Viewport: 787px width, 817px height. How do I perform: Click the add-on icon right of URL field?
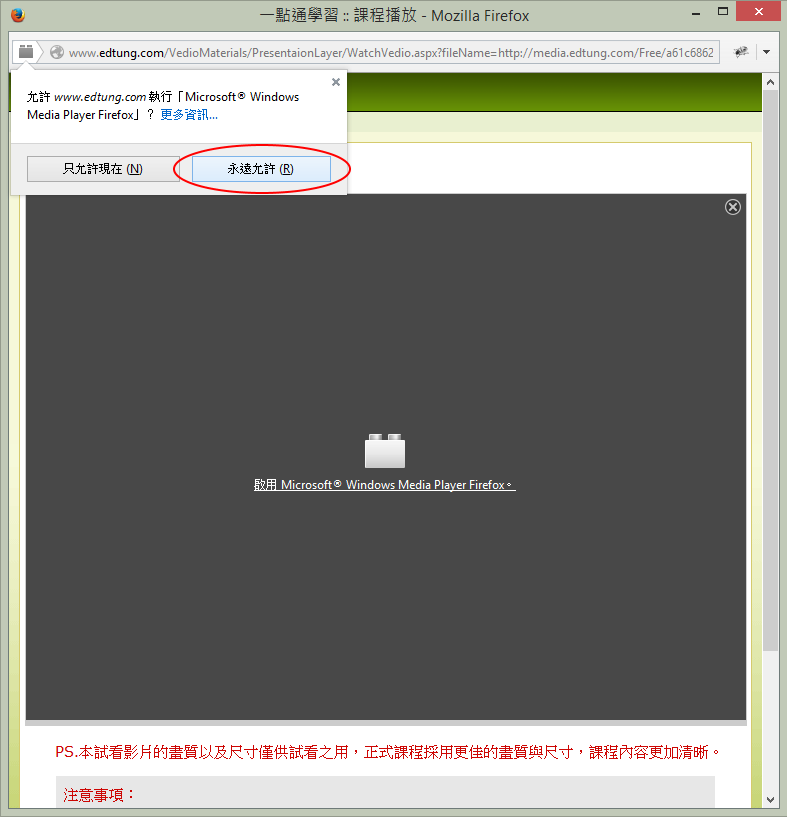point(742,52)
